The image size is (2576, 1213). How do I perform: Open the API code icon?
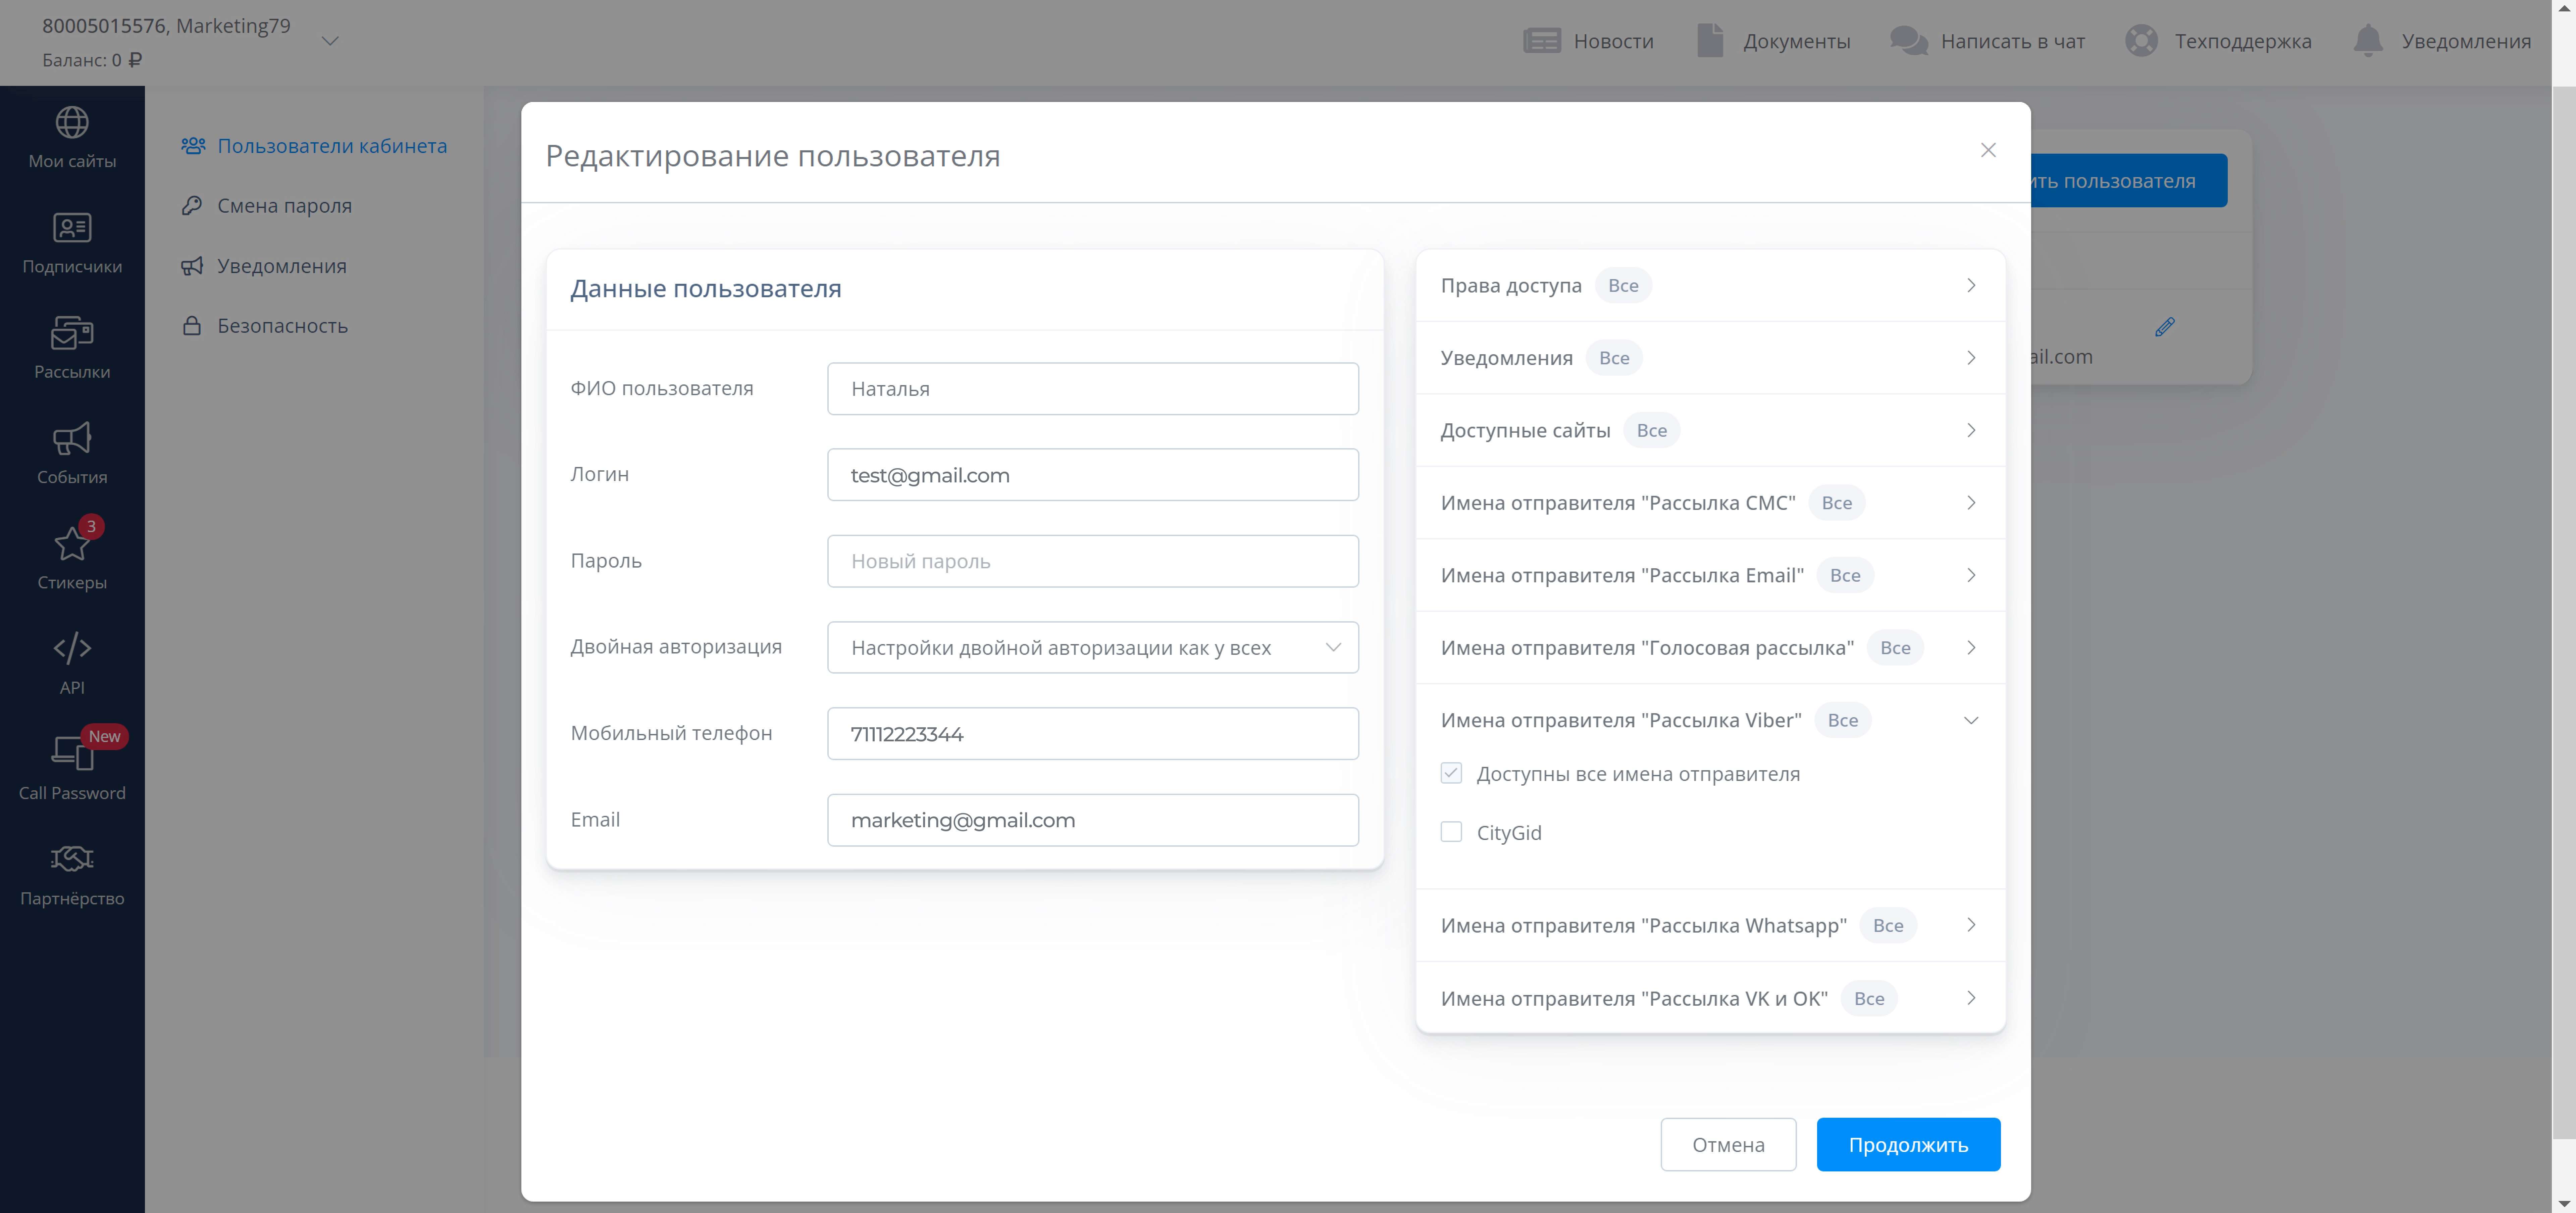72,648
